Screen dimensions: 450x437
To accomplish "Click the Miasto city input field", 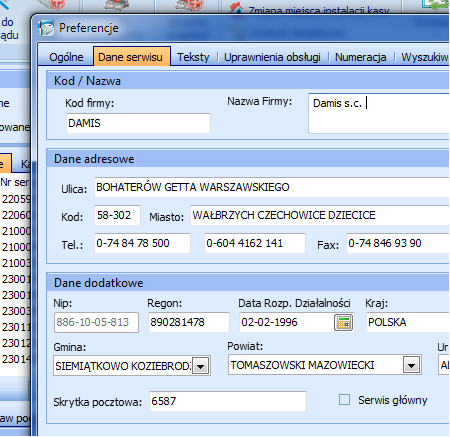I will coord(320,215).
